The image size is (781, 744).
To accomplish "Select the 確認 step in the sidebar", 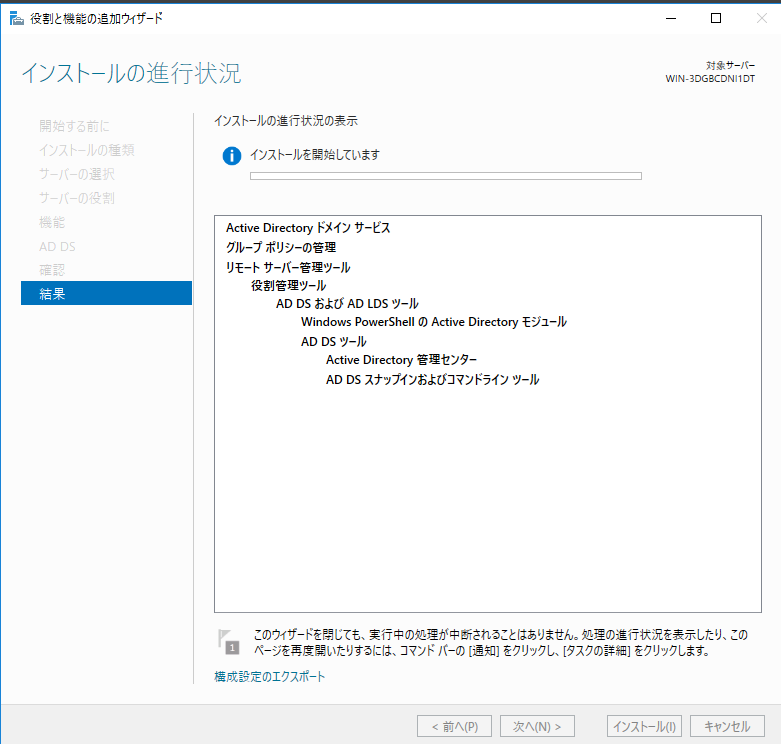I will (x=52, y=270).
